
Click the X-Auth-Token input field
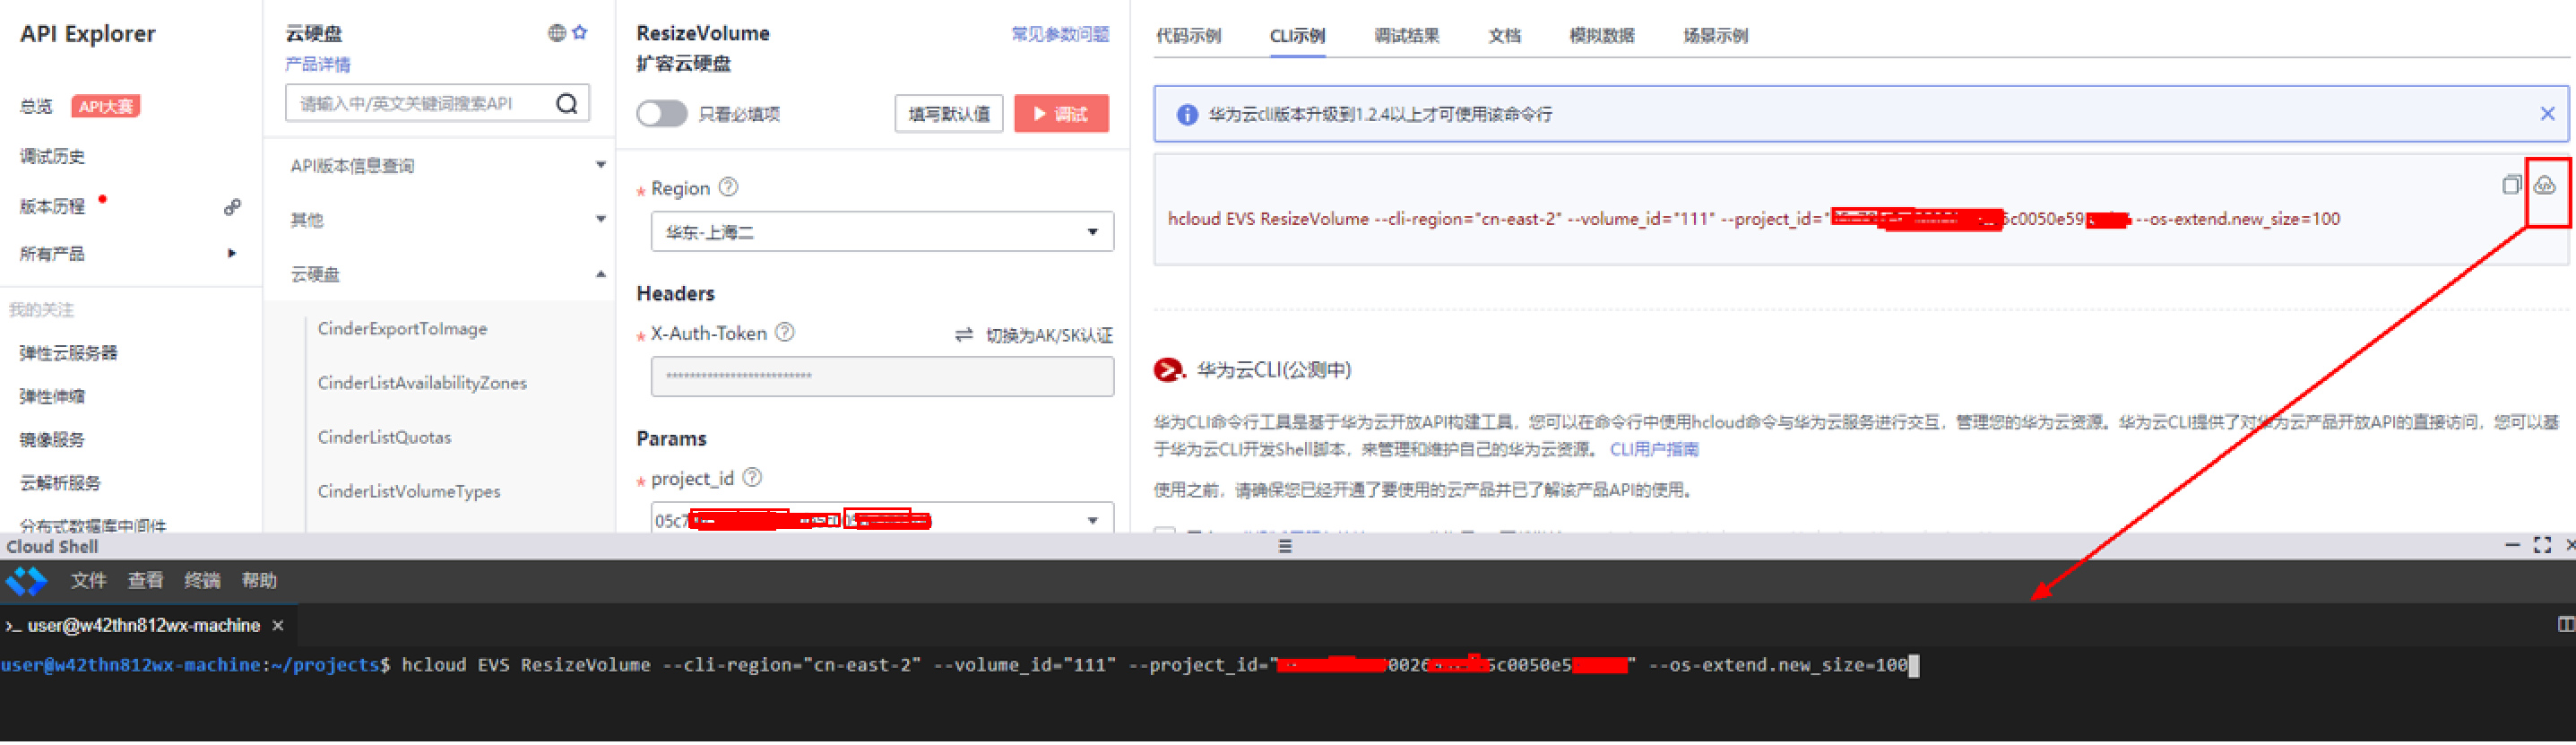[x=882, y=376]
